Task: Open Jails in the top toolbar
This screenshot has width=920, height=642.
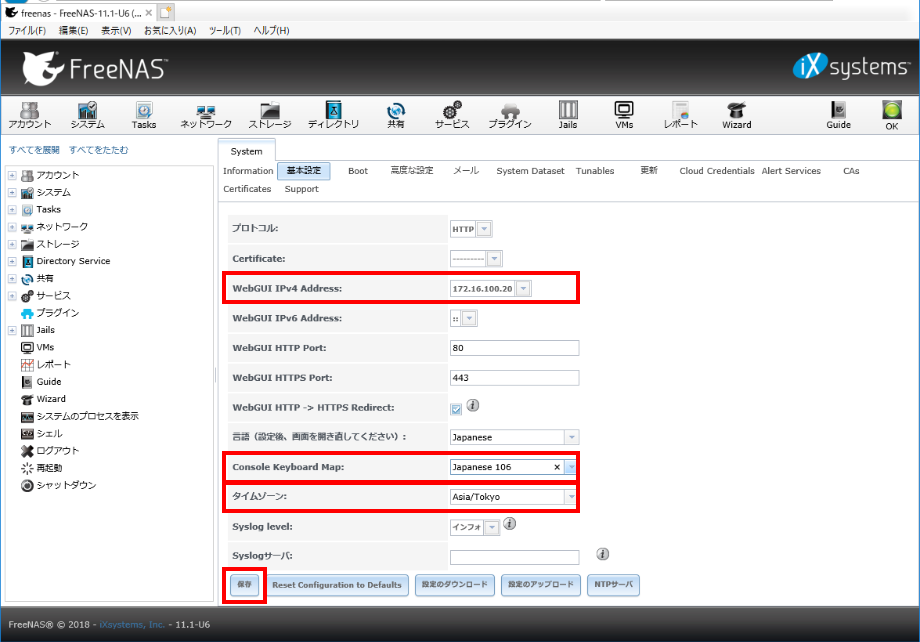Action: [568, 115]
